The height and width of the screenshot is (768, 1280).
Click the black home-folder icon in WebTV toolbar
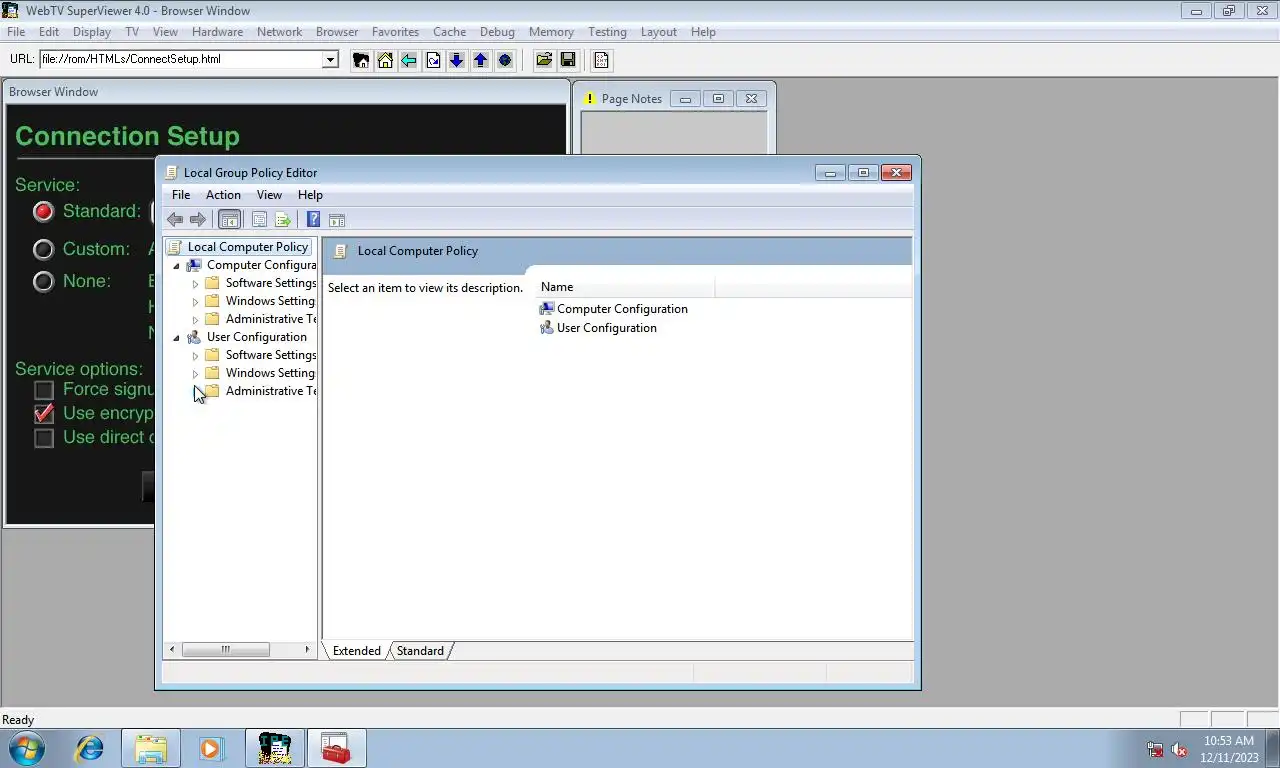pos(361,60)
